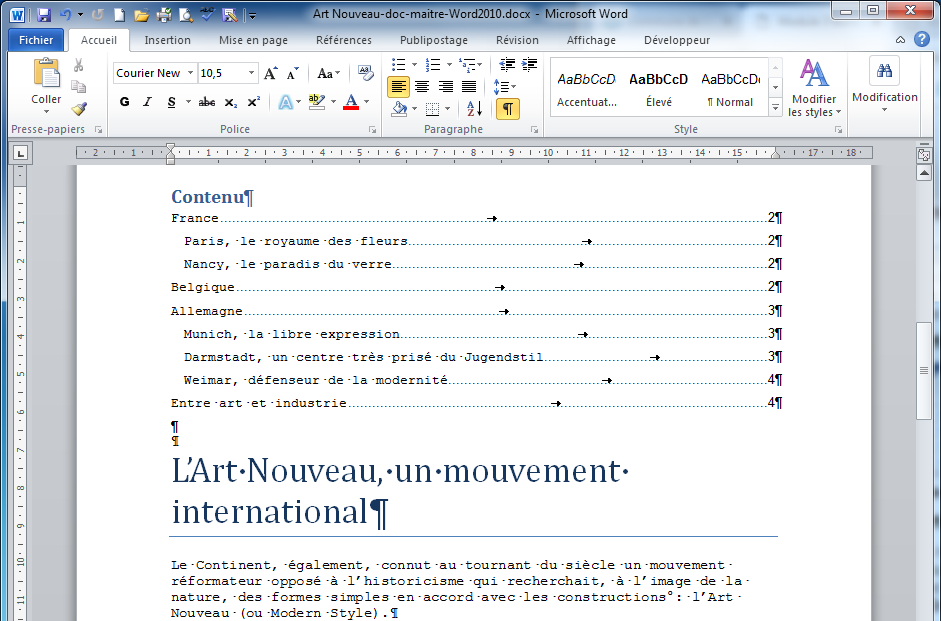This screenshot has width=941, height=621.
Task: Open the Modification group button
Action: [x=885, y=85]
